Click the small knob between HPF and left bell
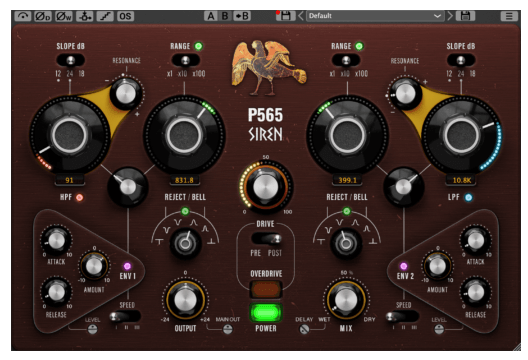This screenshot has width=528, height=360. [x=128, y=187]
